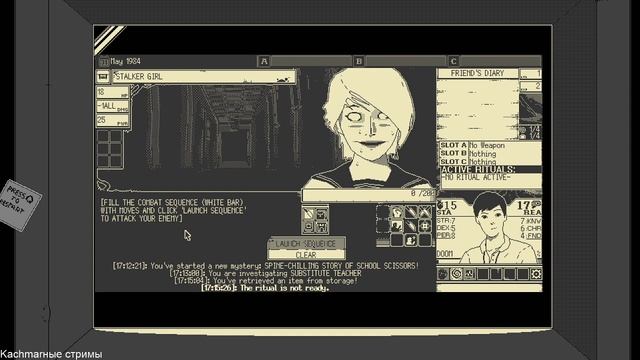Image resolution: width=640 pixels, height=360 pixels.
Task: Select the crosshair aim action
Action: pyautogui.click(x=425, y=226)
